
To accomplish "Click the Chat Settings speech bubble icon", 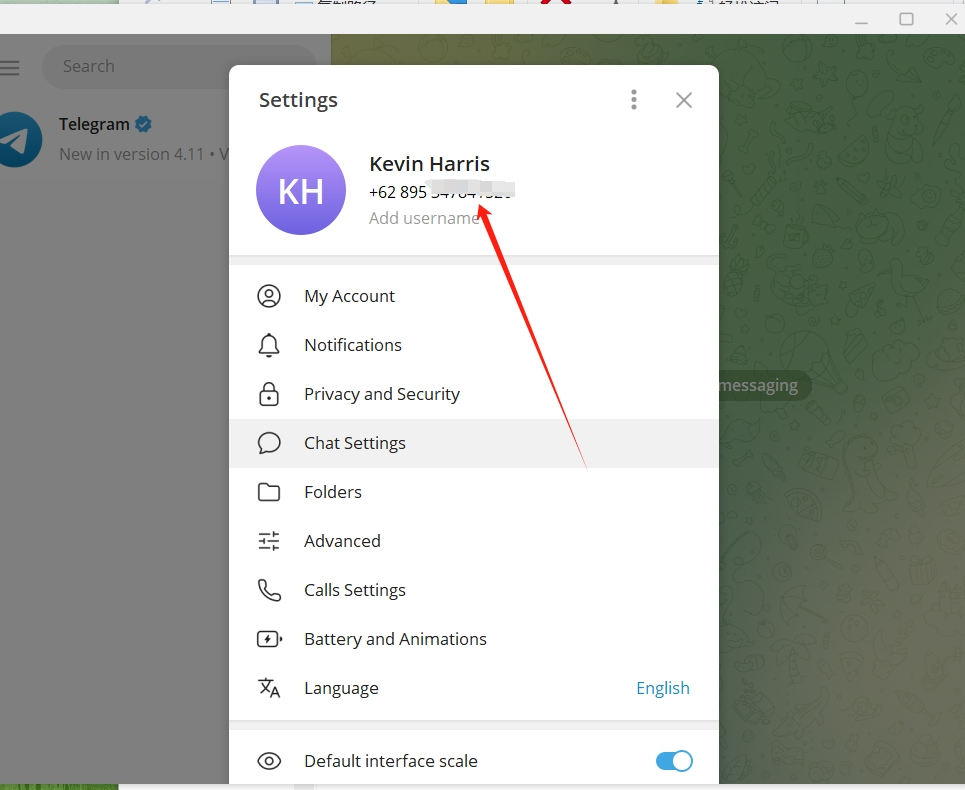I will [269, 443].
